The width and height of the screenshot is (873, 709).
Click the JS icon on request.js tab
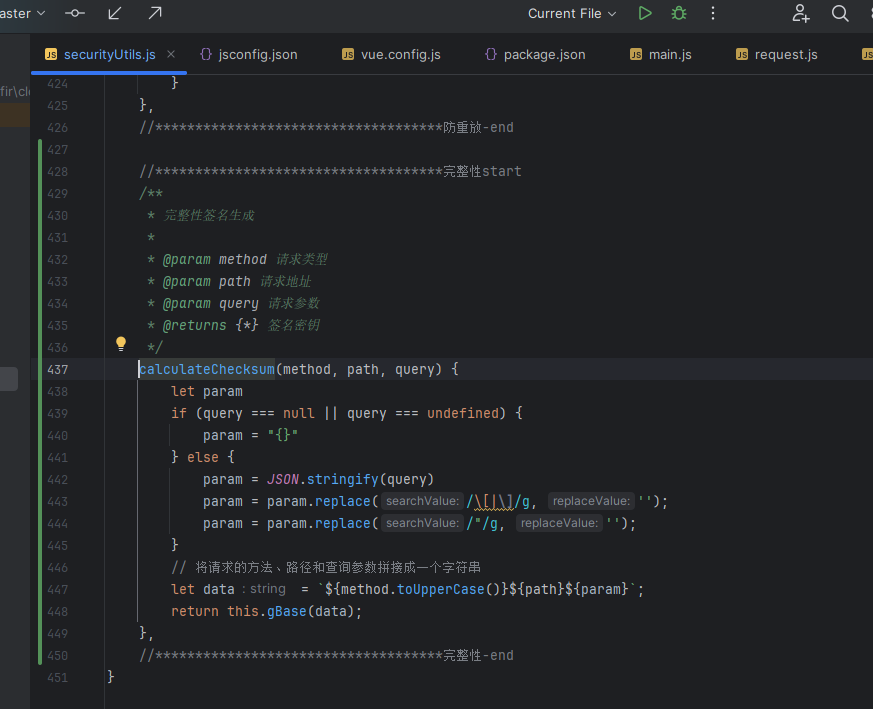tap(742, 55)
